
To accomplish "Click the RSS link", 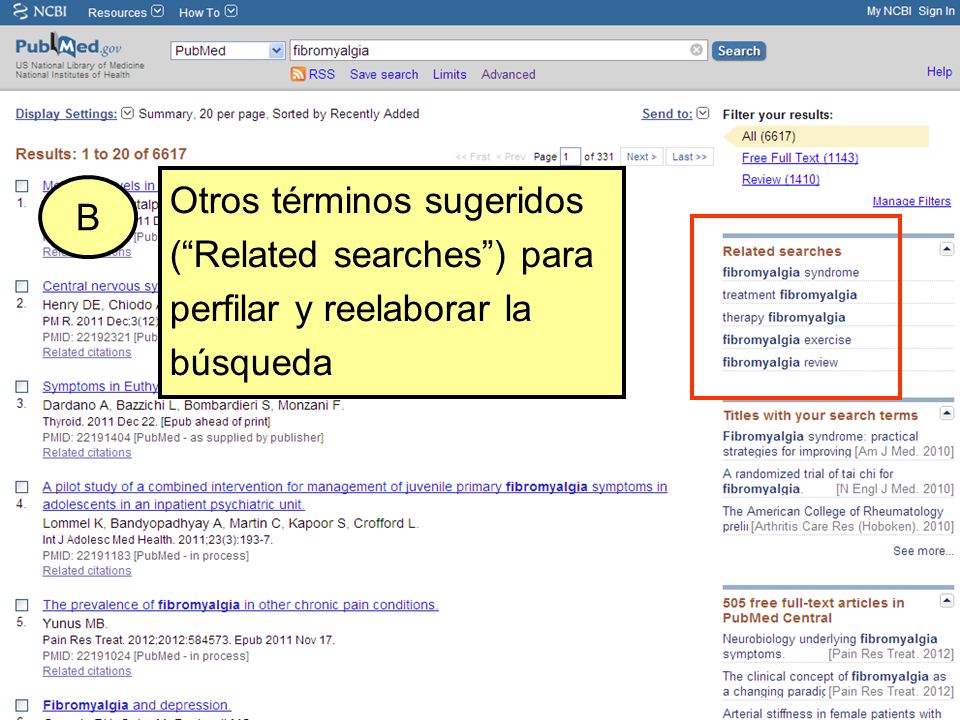I will [321, 74].
